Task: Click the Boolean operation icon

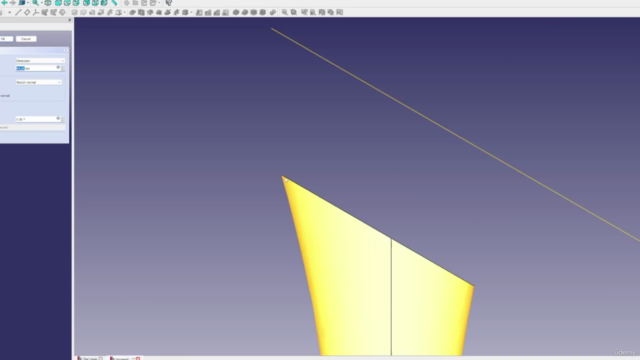Action: click(x=273, y=13)
